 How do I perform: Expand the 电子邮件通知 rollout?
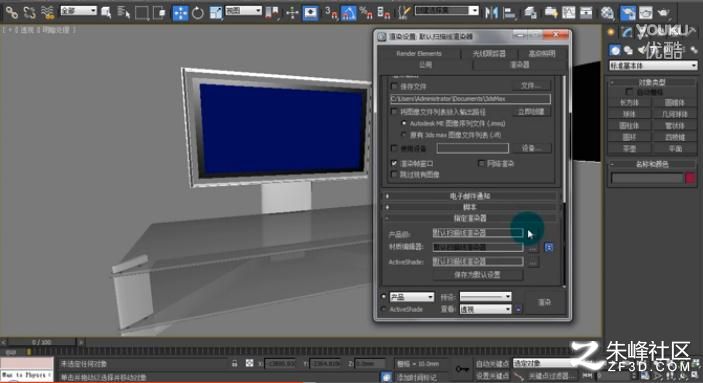pos(470,196)
